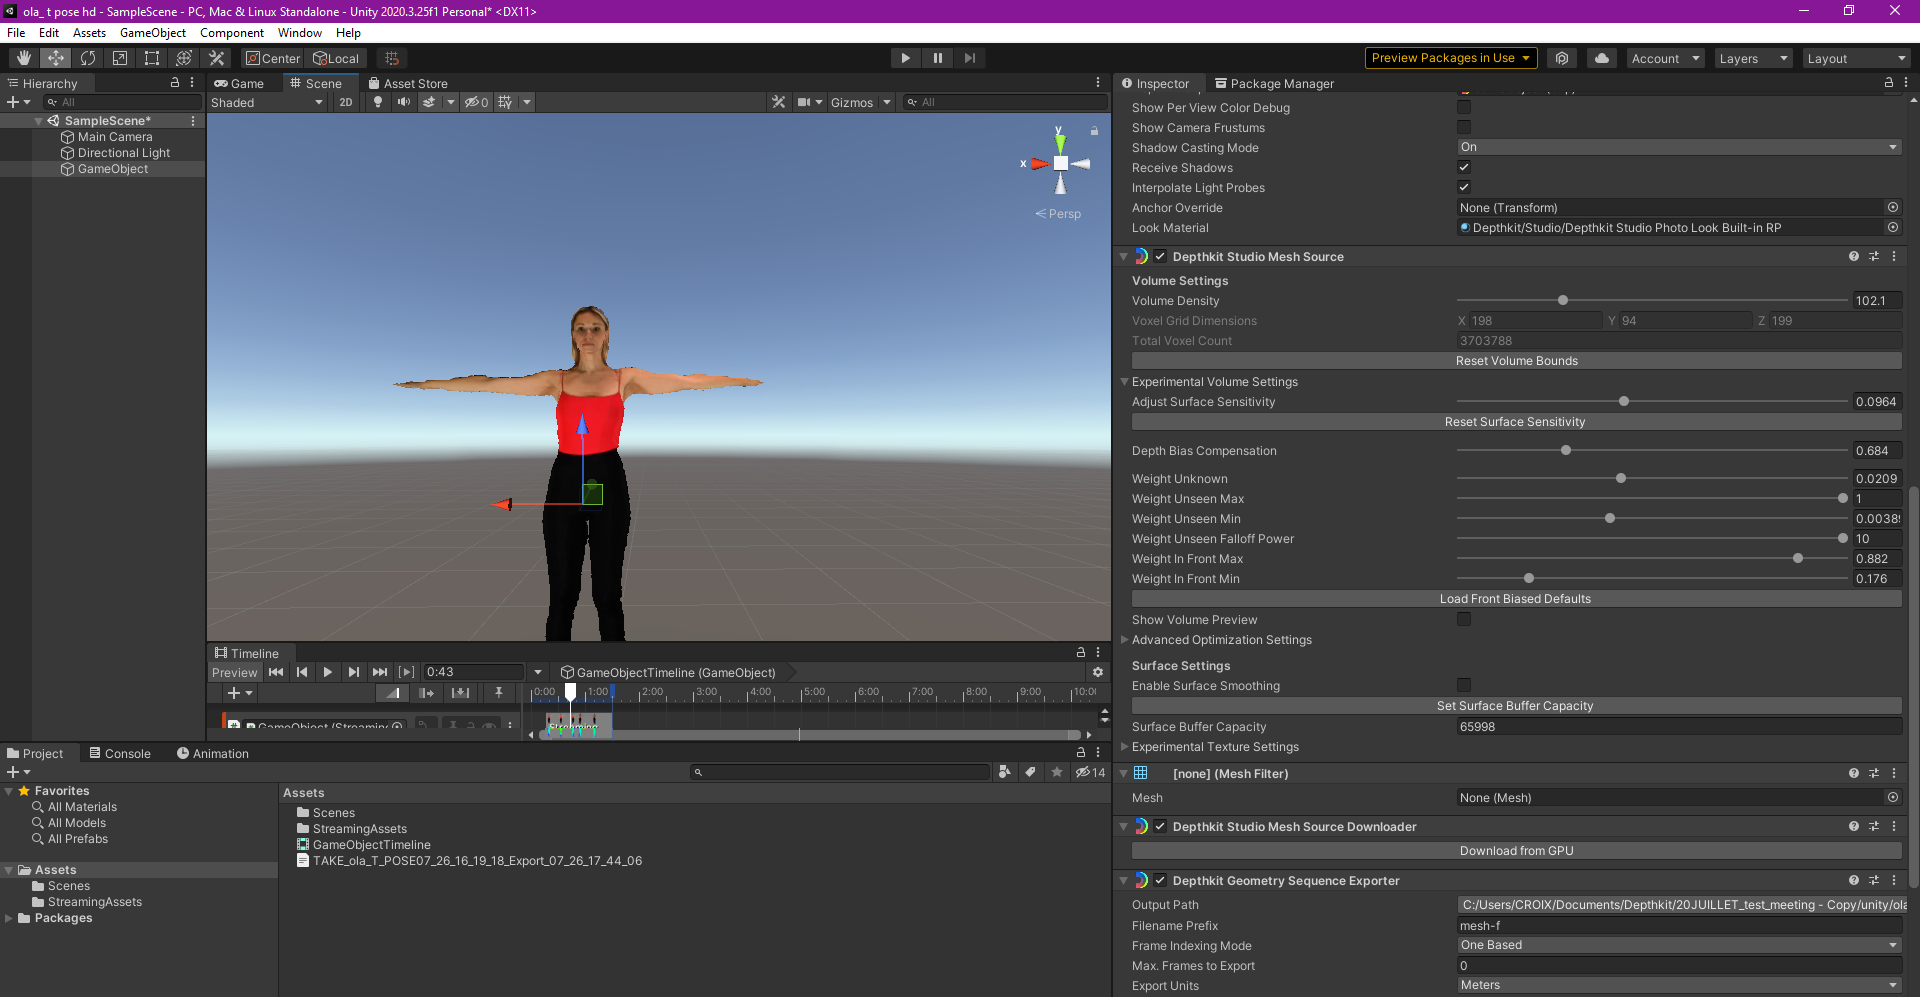
Task: Click the Volume Density slider handle
Action: [x=1562, y=300]
